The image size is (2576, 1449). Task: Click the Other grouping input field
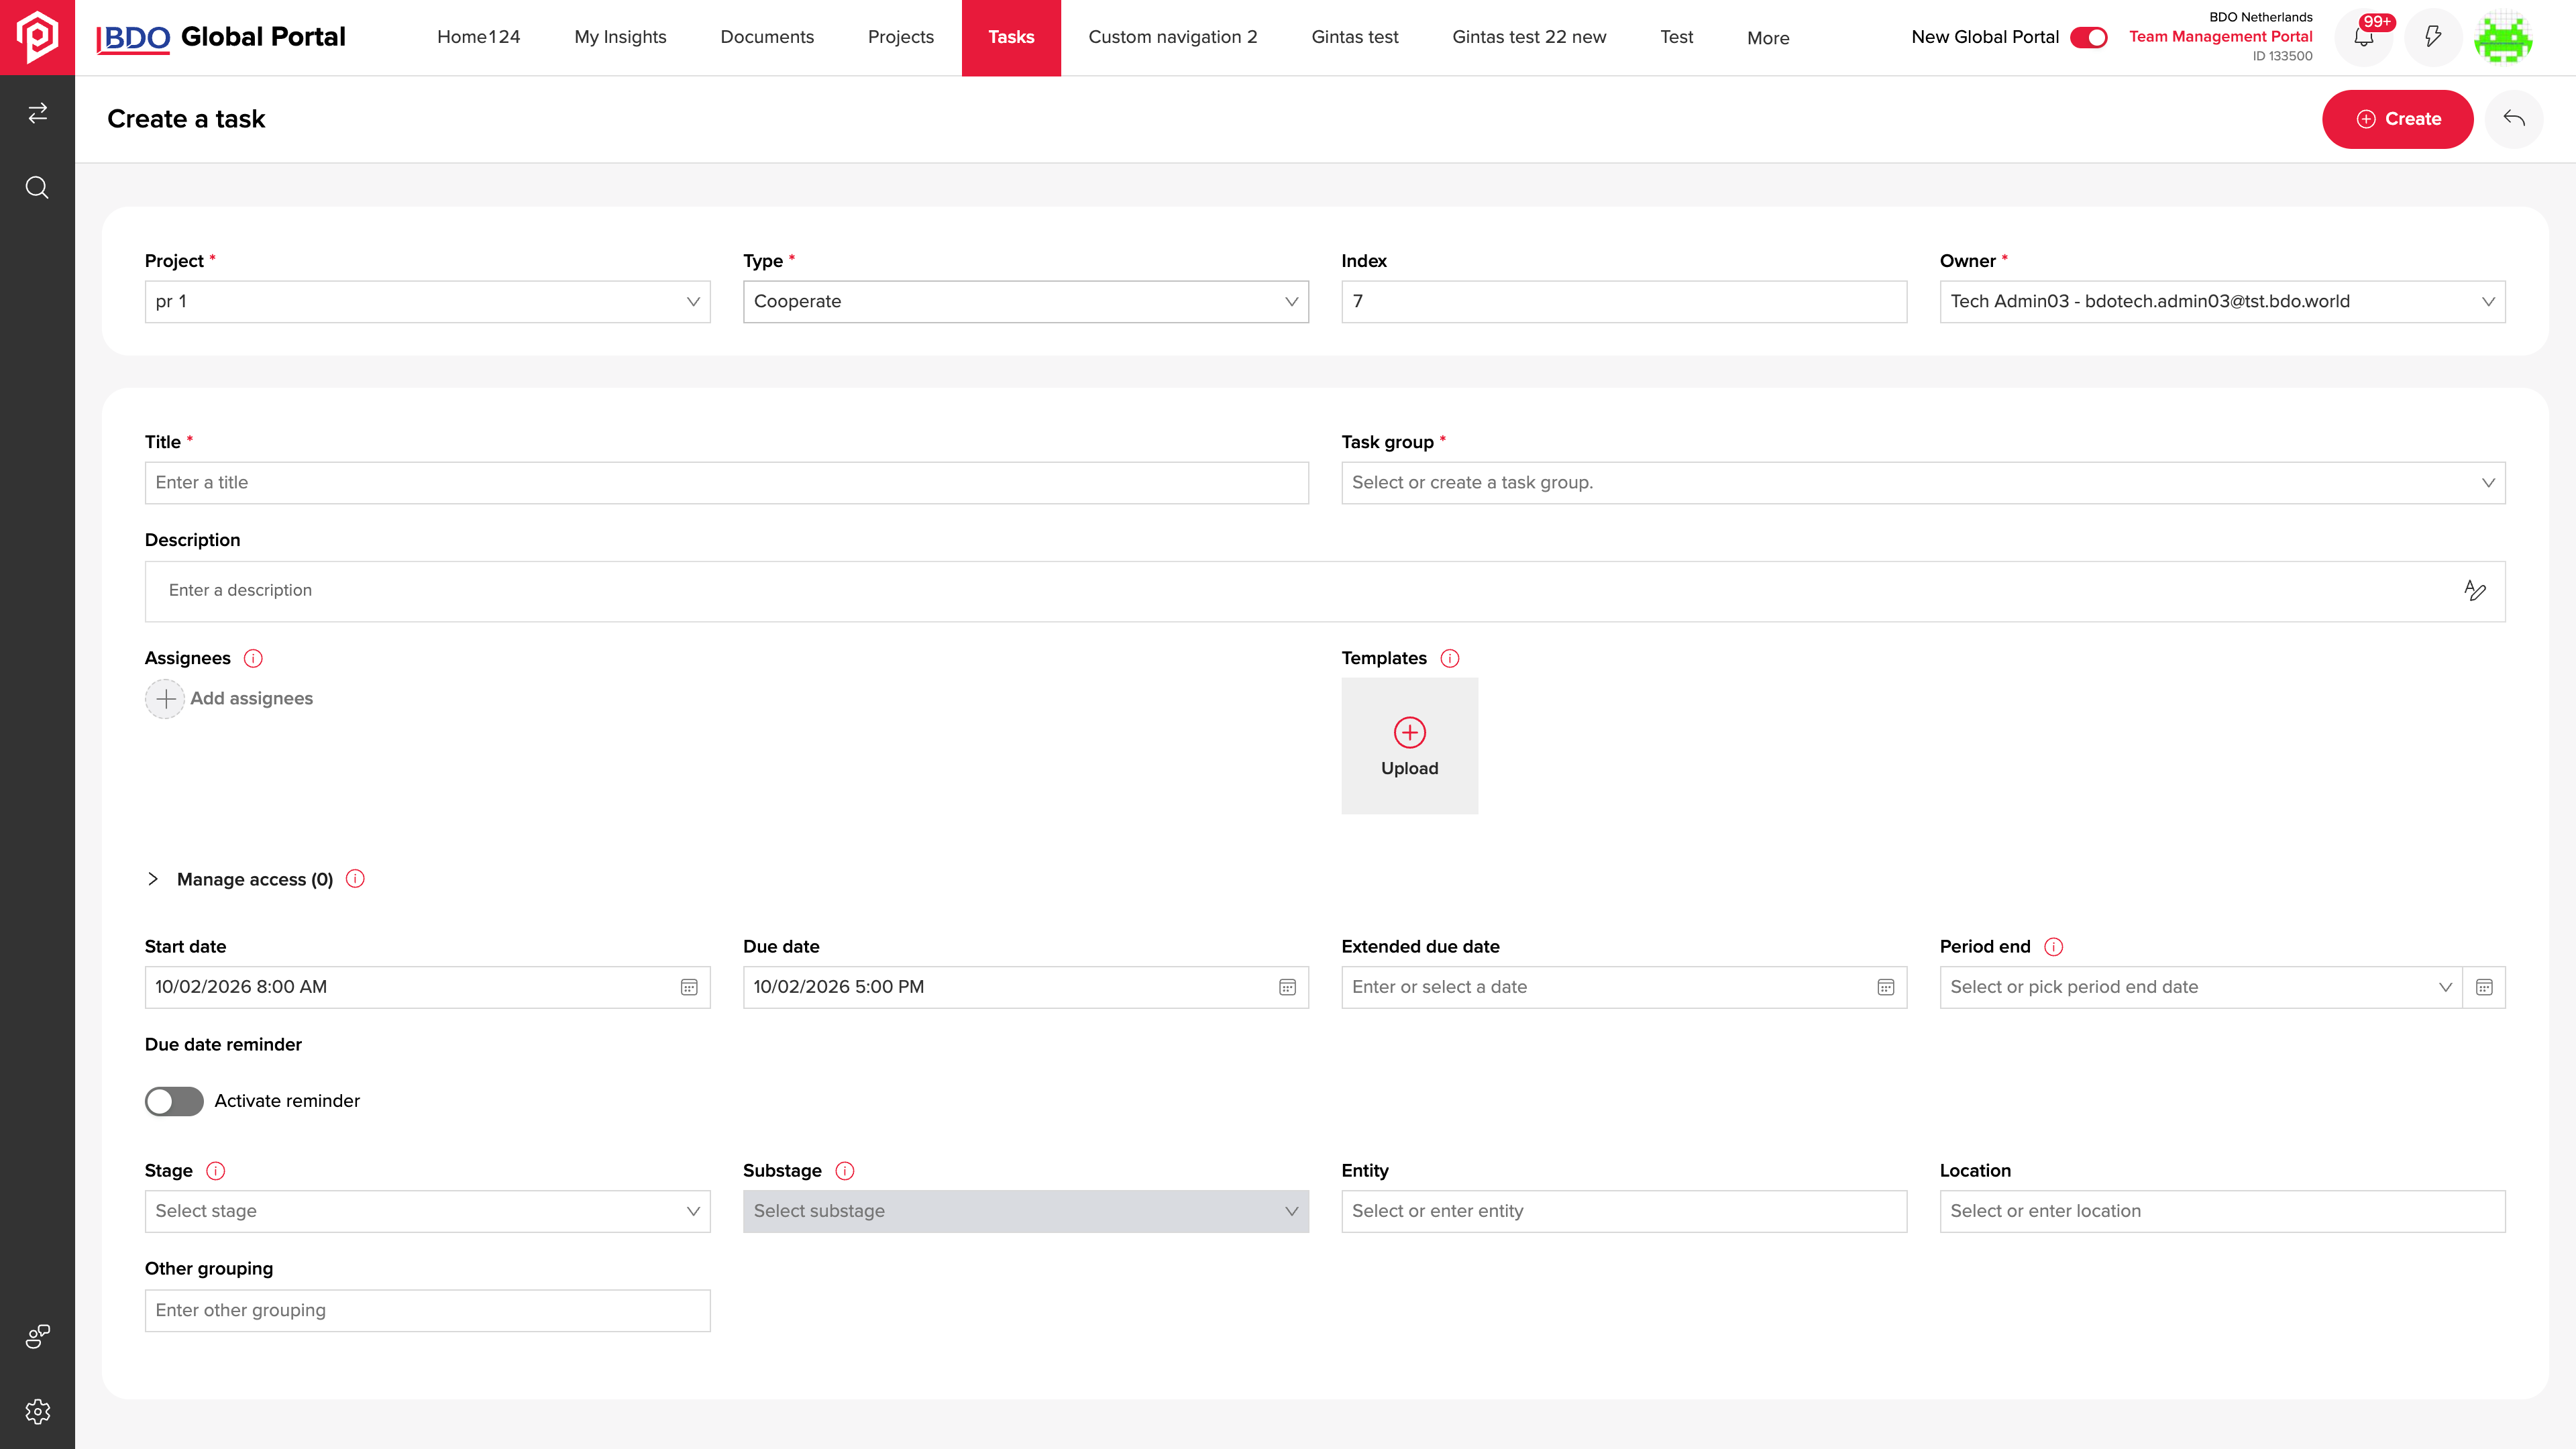tap(427, 1310)
